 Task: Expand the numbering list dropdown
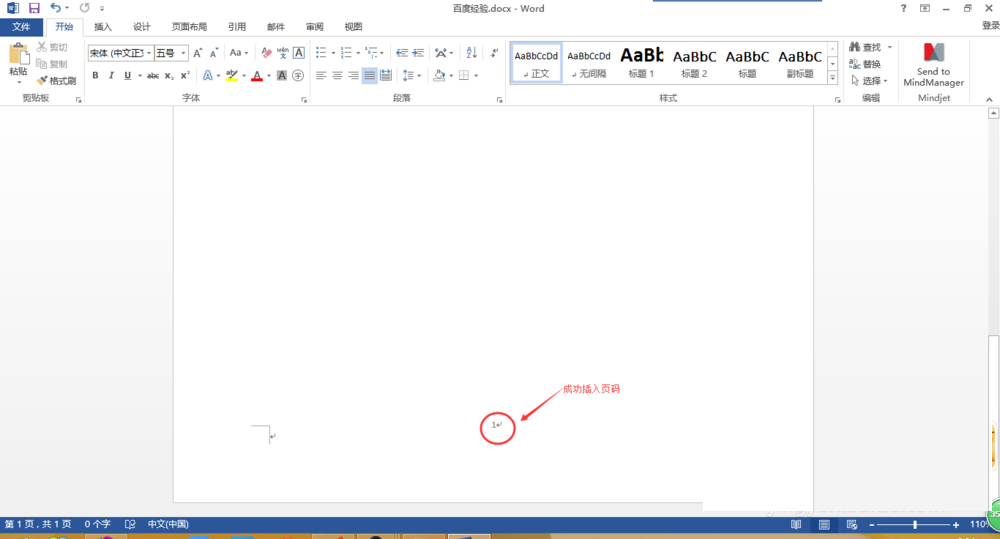(x=358, y=53)
